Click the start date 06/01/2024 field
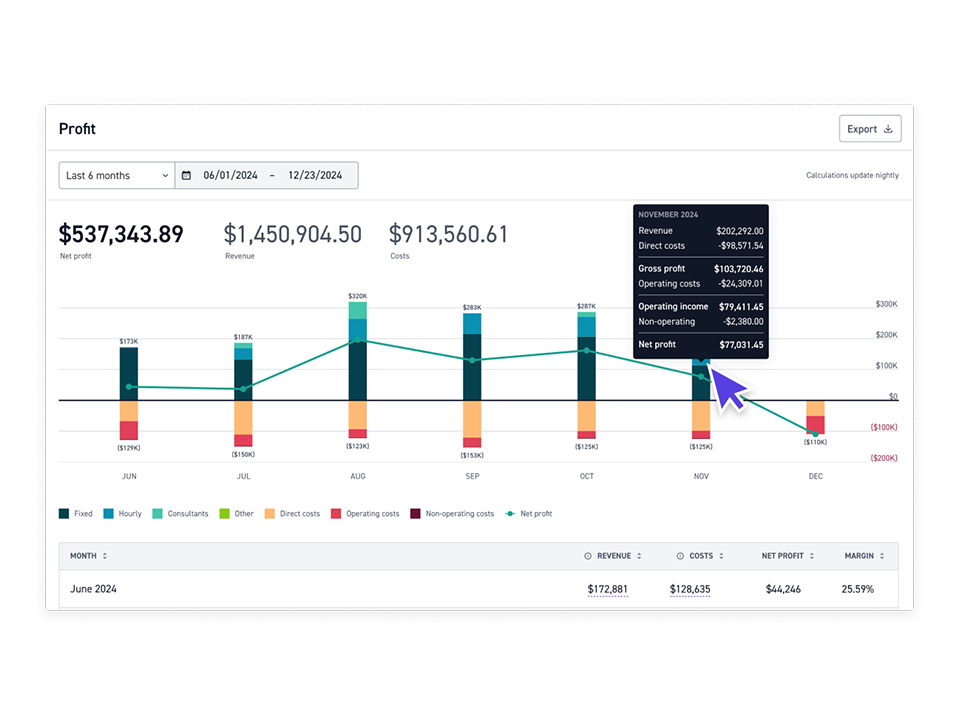The width and height of the screenshot is (960, 720). (x=230, y=175)
